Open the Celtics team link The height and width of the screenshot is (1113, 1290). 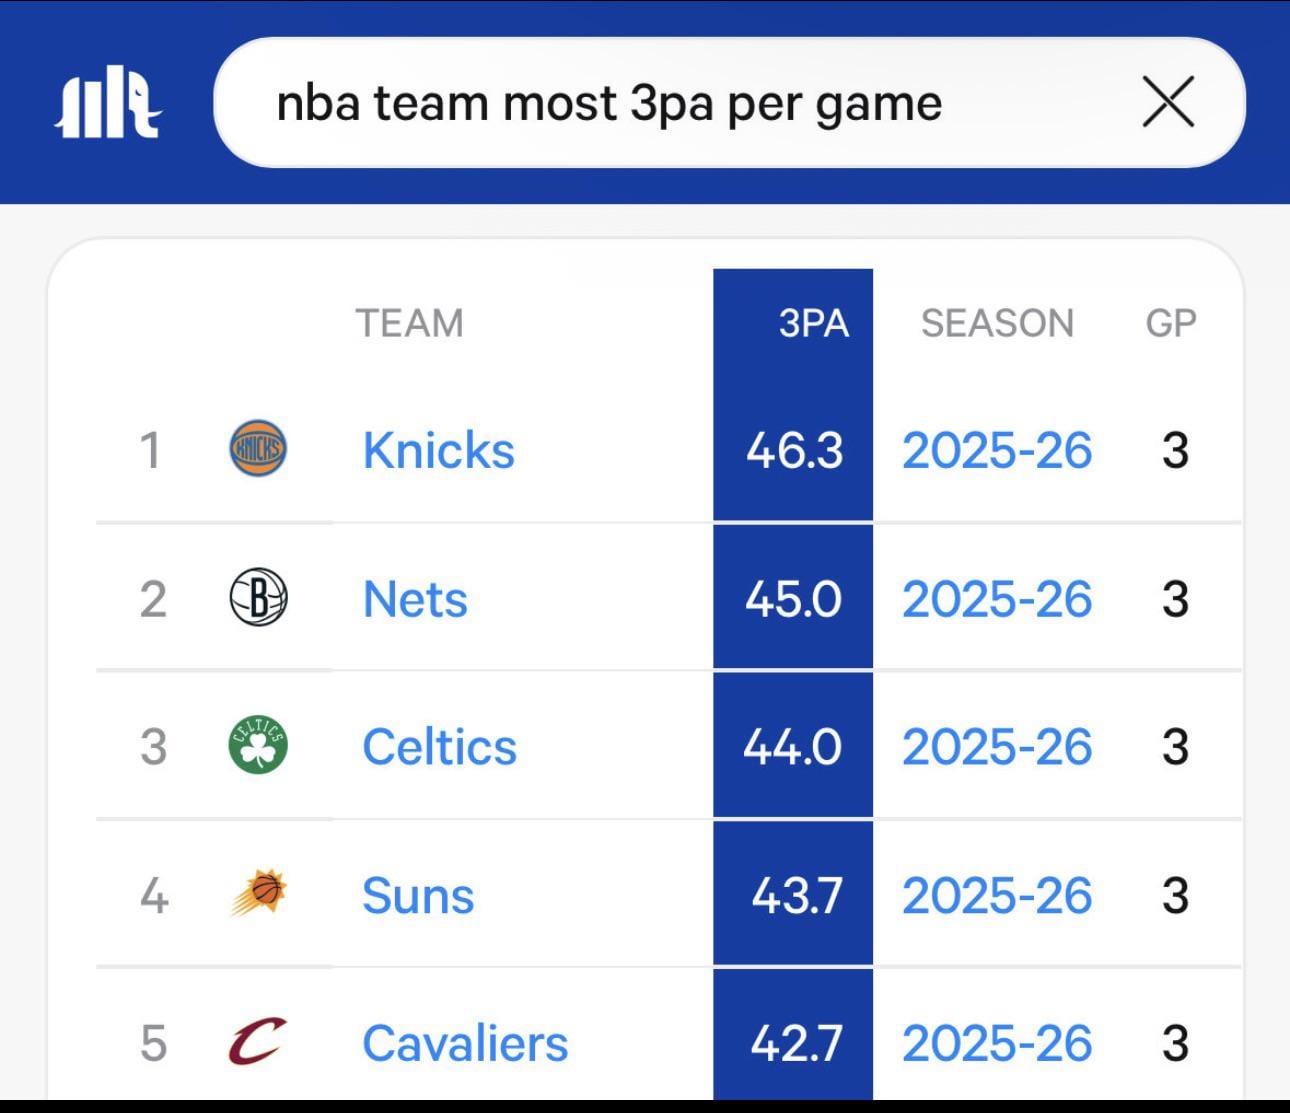[x=439, y=747]
